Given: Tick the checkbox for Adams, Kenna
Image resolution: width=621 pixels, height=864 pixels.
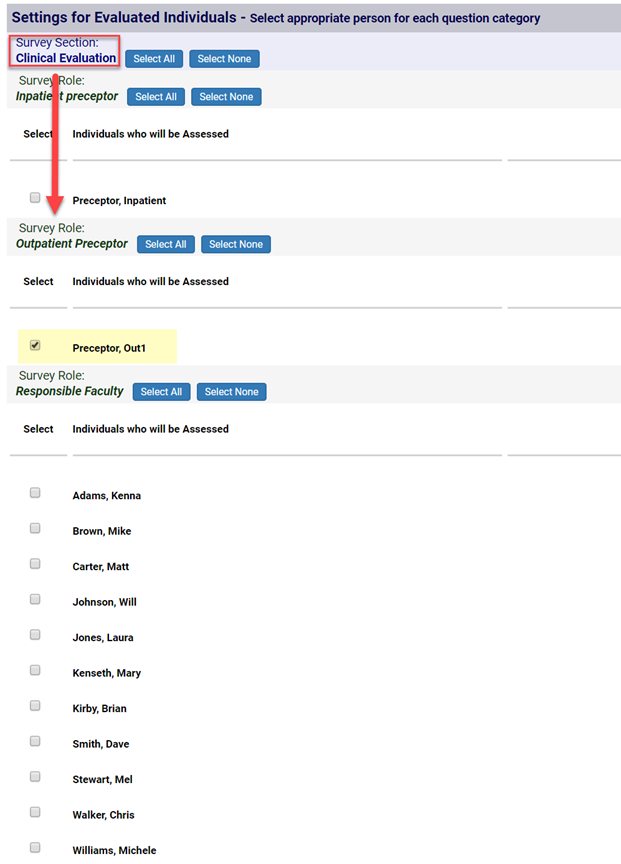Looking at the screenshot, I should (x=35, y=493).
